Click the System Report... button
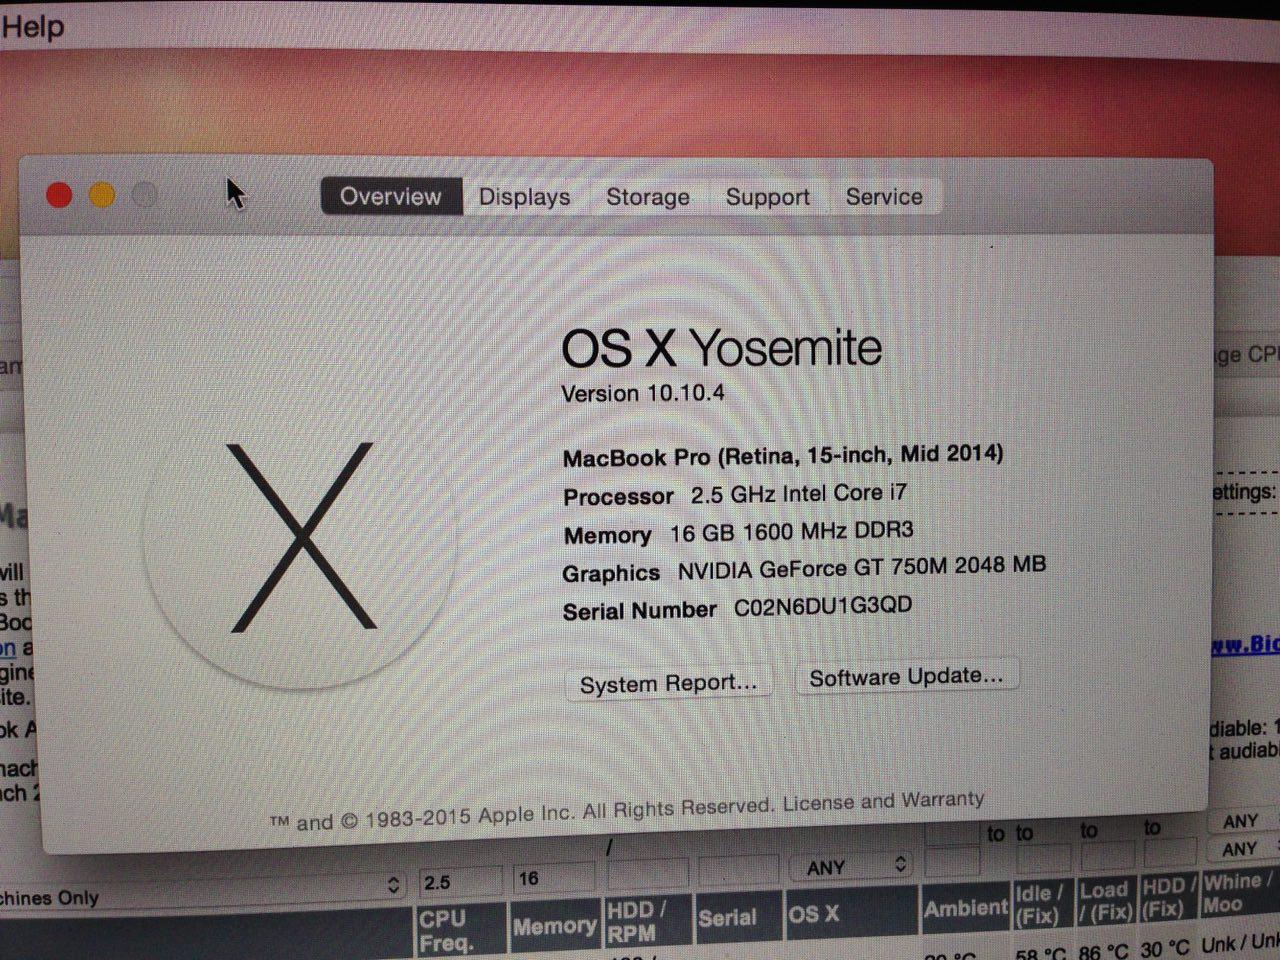This screenshot has width=1280, height=960. pos(668,684)
